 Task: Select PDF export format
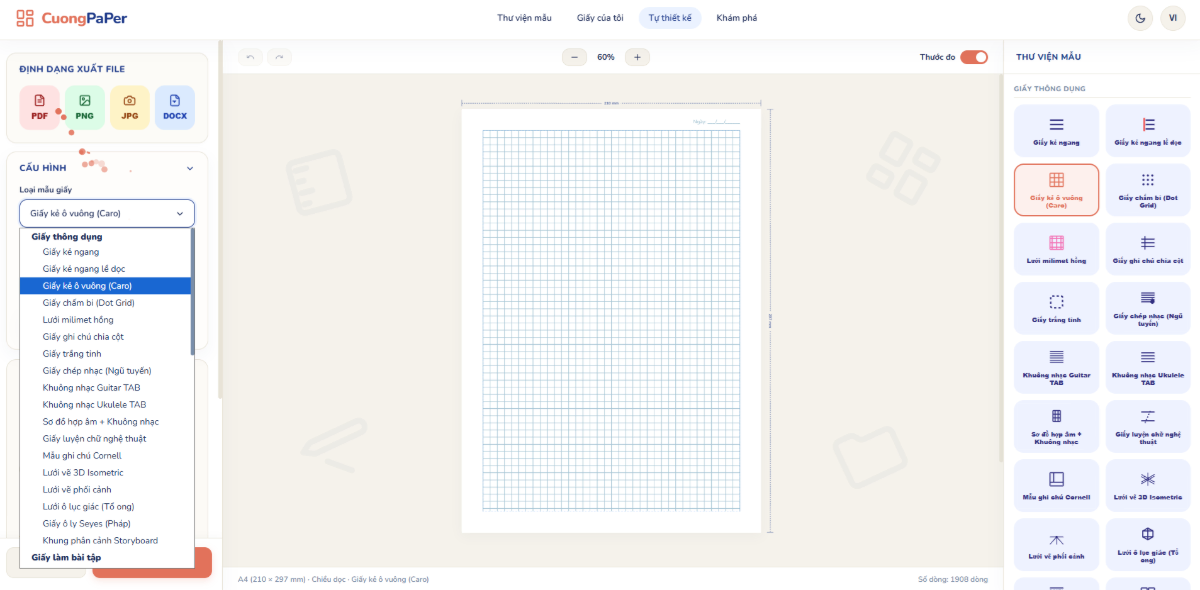39,107
